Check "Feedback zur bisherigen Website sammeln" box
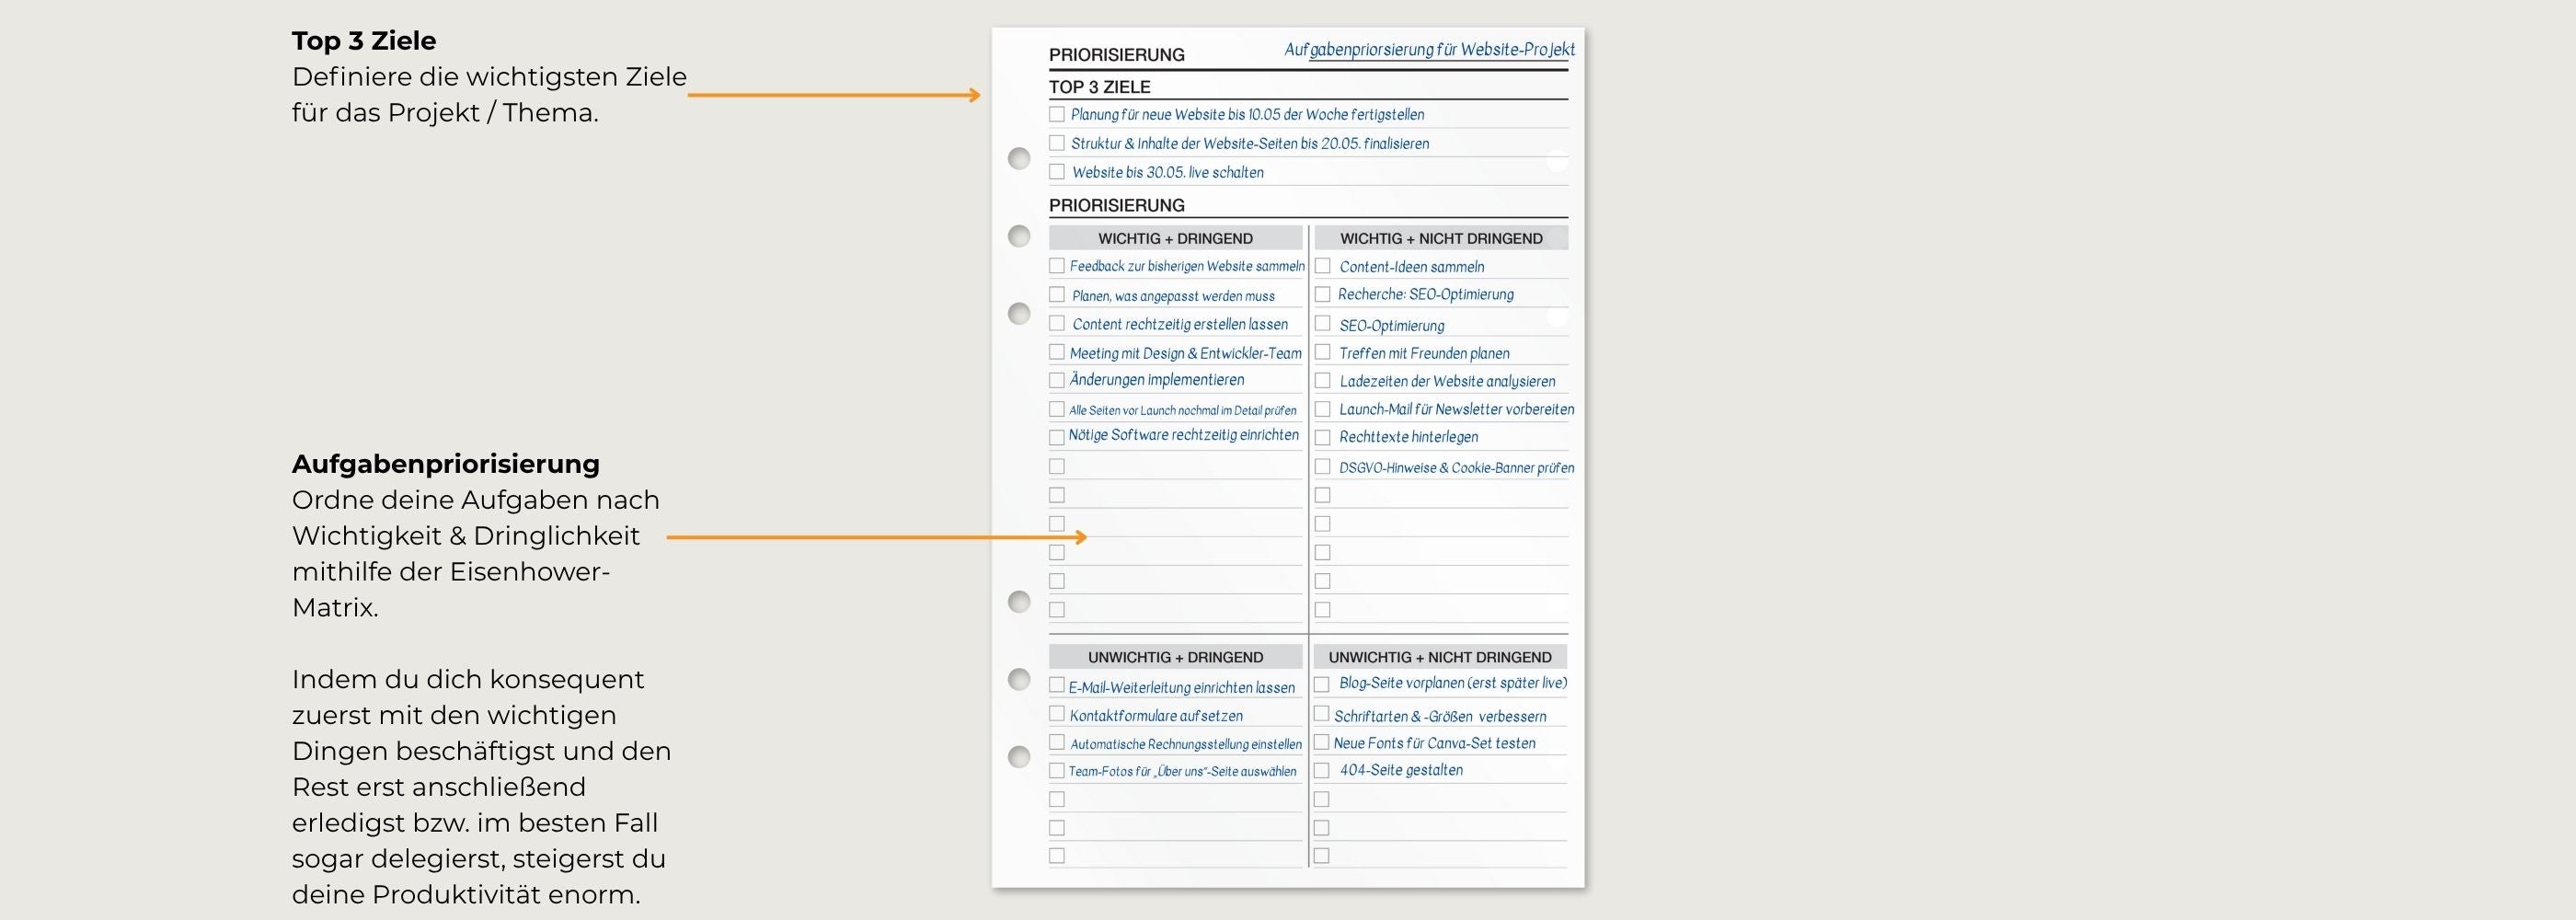The height and width of the screenshot is (920, 2576). coord(1056,266)
